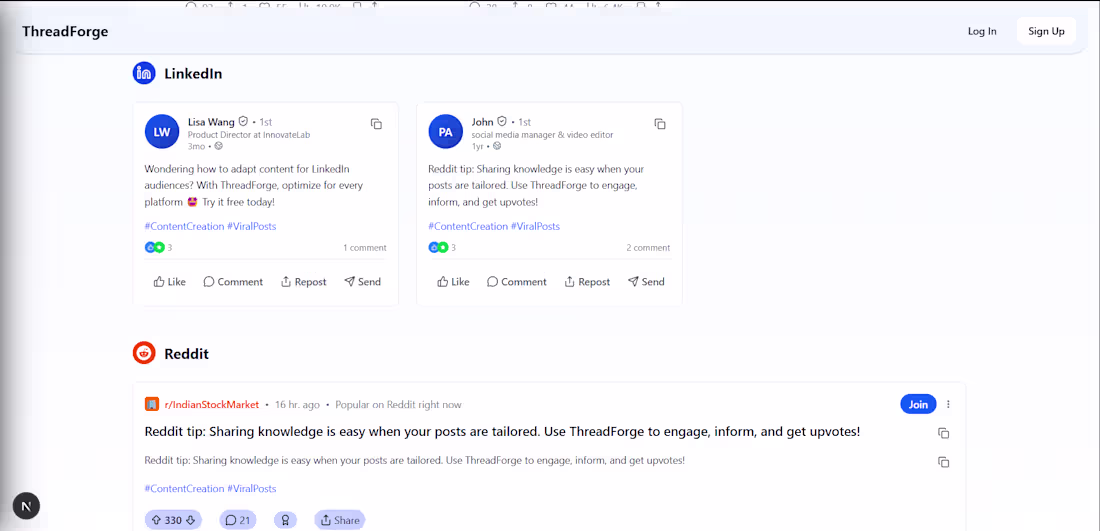Screen dimensions: 1100x531
Task: Click the Log In link
Action: [x=982, y=31]
